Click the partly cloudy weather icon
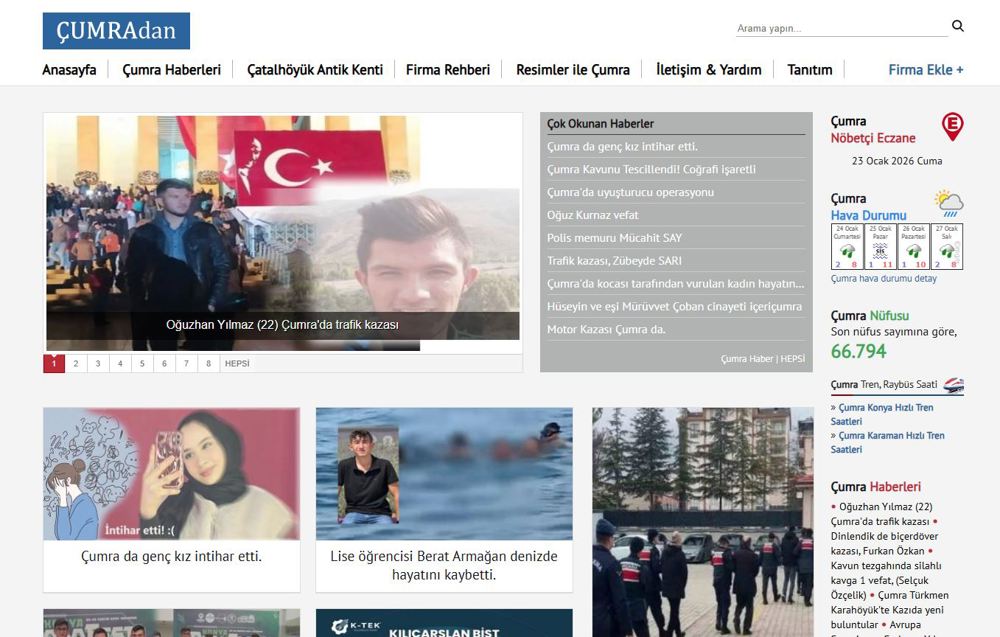Viewport: 1000px width, 637px height. click(x=948, y=204)
